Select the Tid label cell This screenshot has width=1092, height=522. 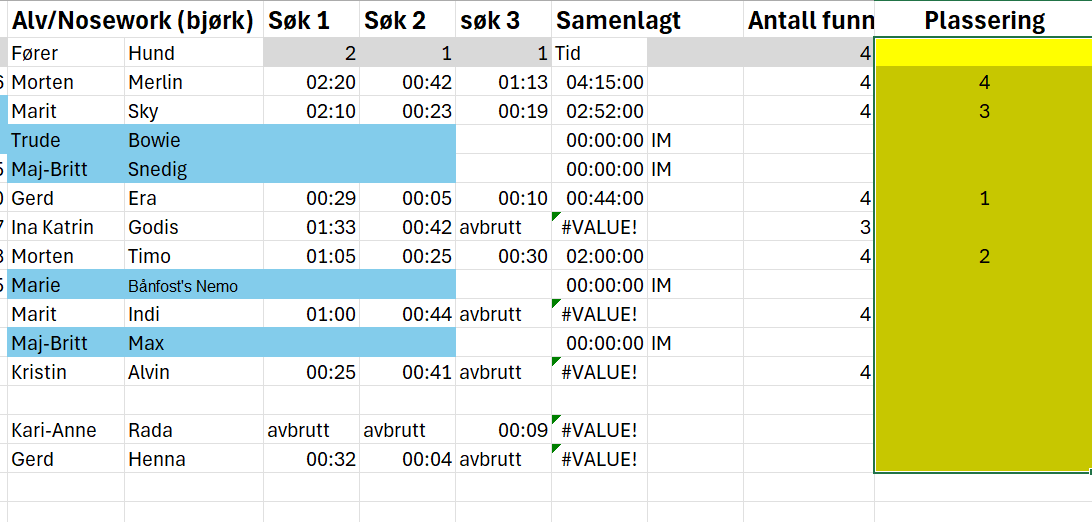point(599,53)
